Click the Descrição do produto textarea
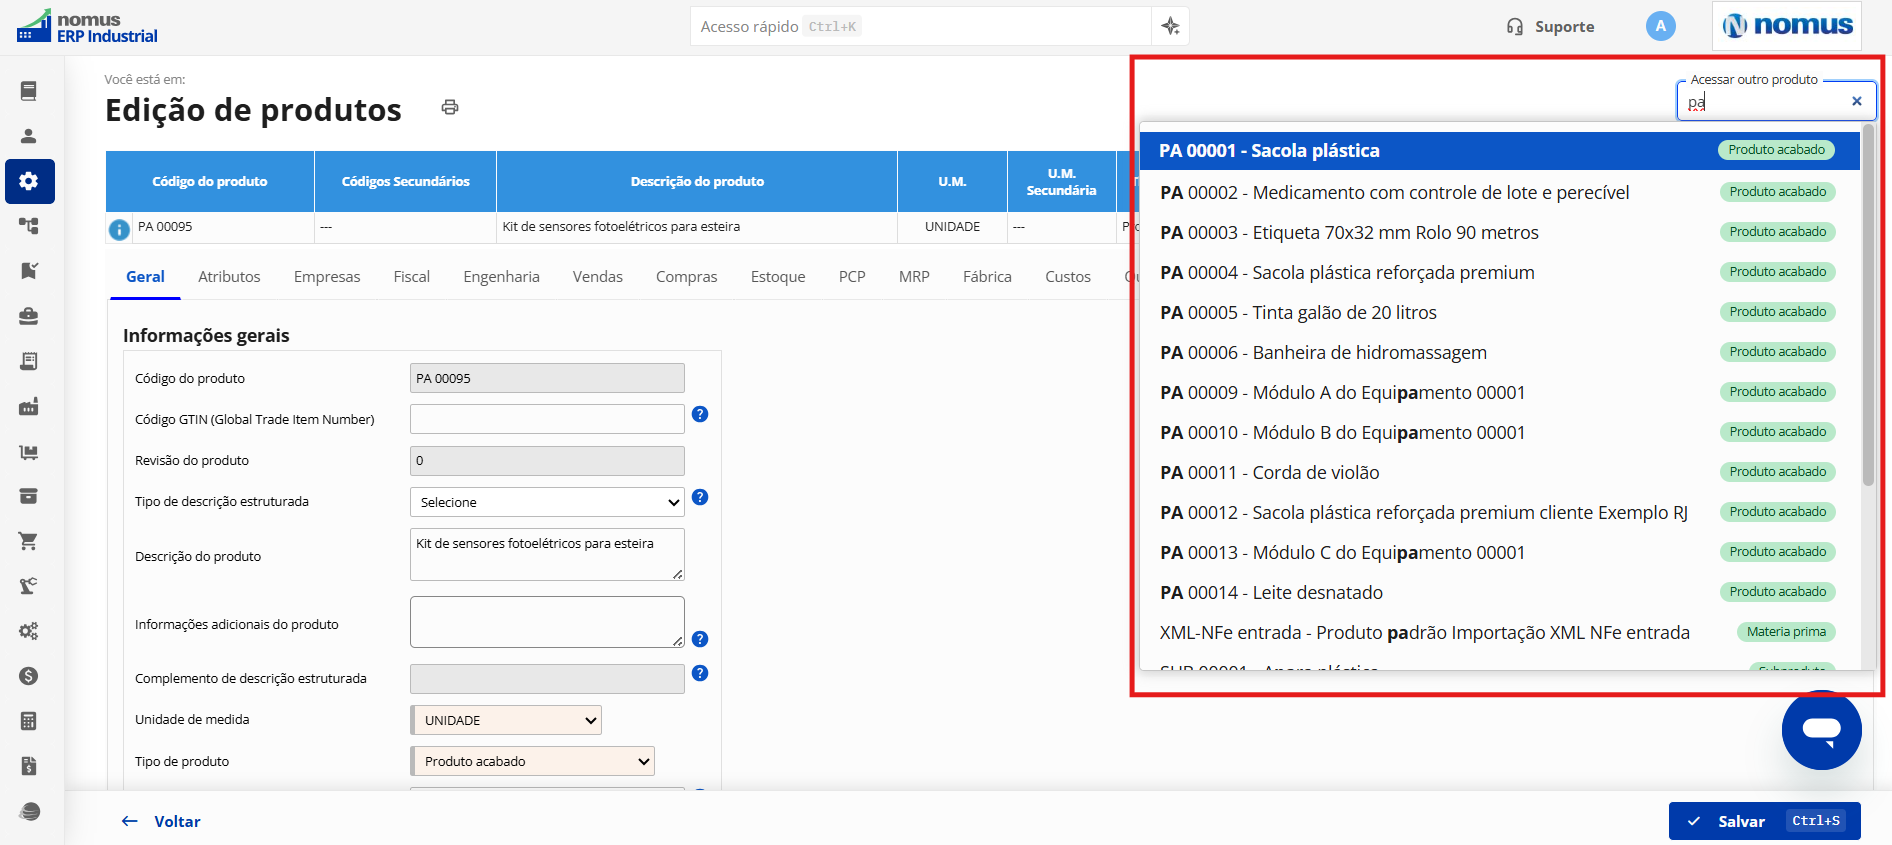This screenshot has width=1892, height=845. (547, 555)
